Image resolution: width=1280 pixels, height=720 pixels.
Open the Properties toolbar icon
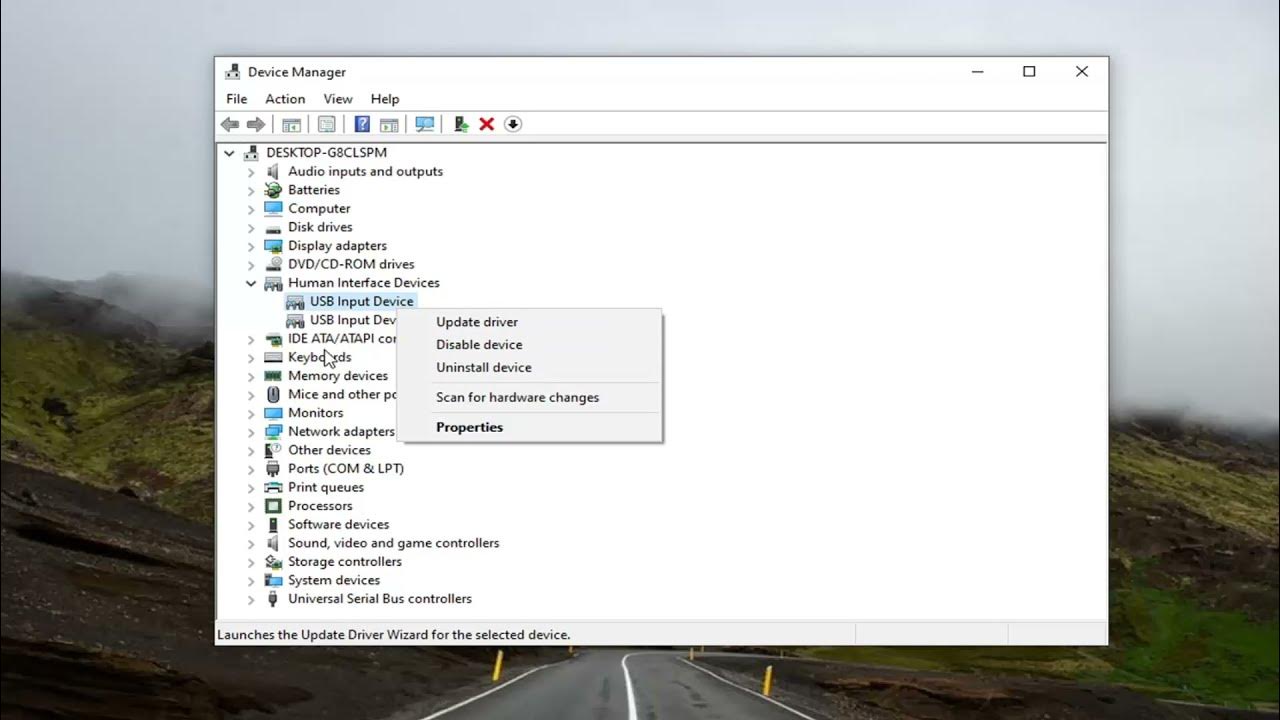coord(326,124)
